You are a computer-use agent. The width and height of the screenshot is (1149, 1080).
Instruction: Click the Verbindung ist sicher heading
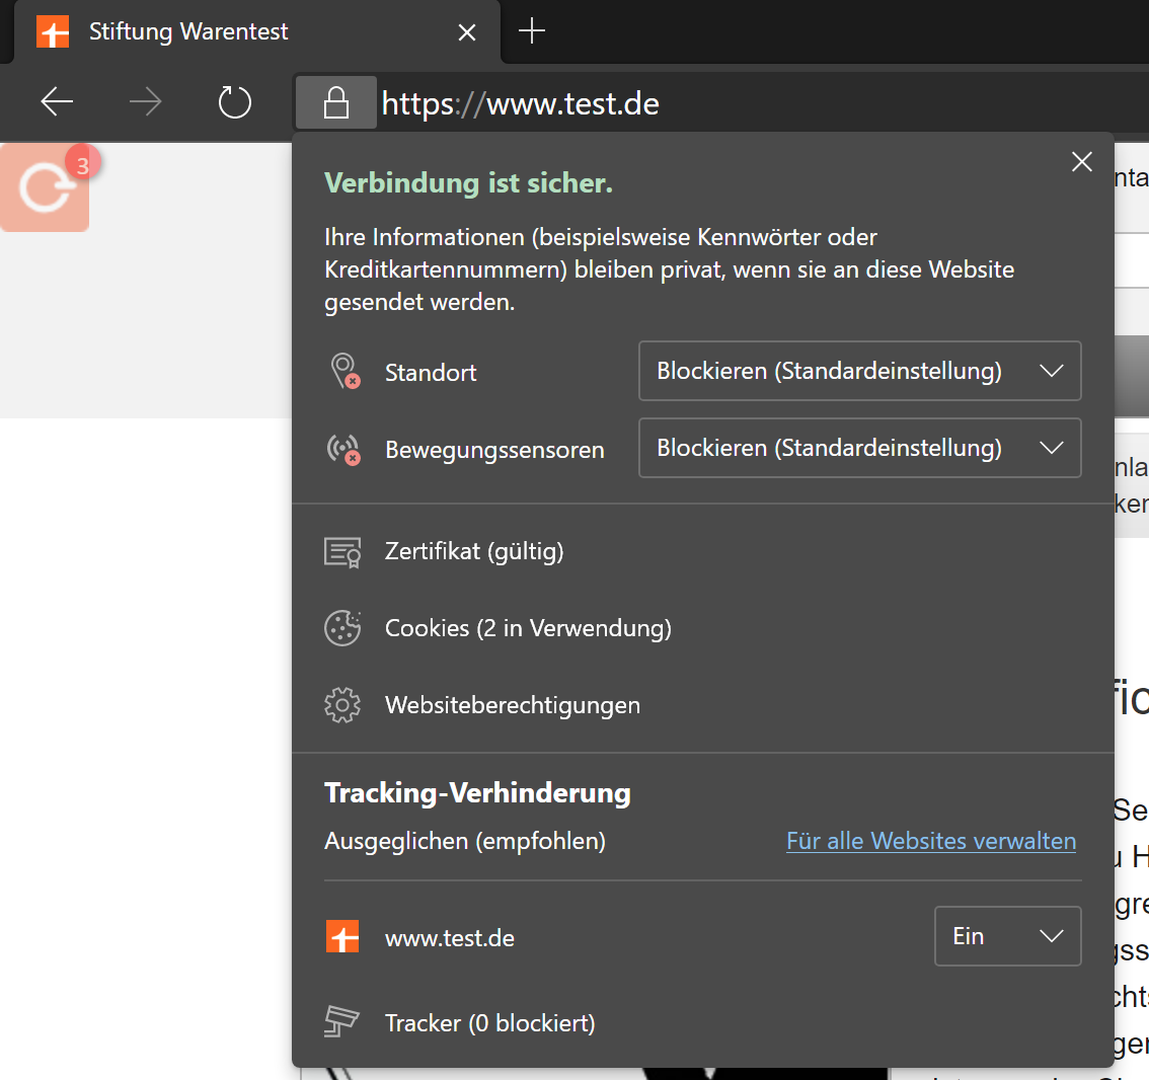[x=468, y=183]
